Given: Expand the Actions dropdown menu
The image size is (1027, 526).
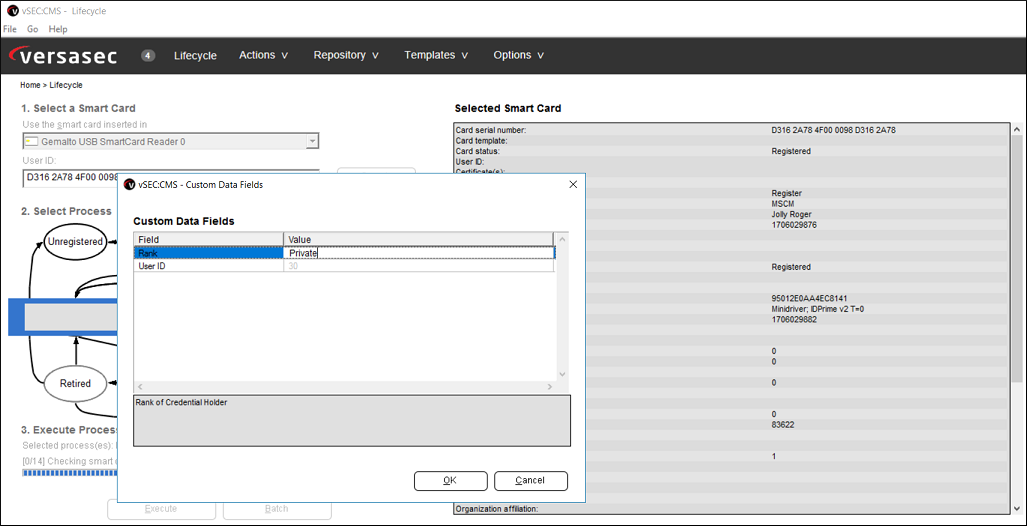Looking at the screenshot, I should [x=263, y=56].
